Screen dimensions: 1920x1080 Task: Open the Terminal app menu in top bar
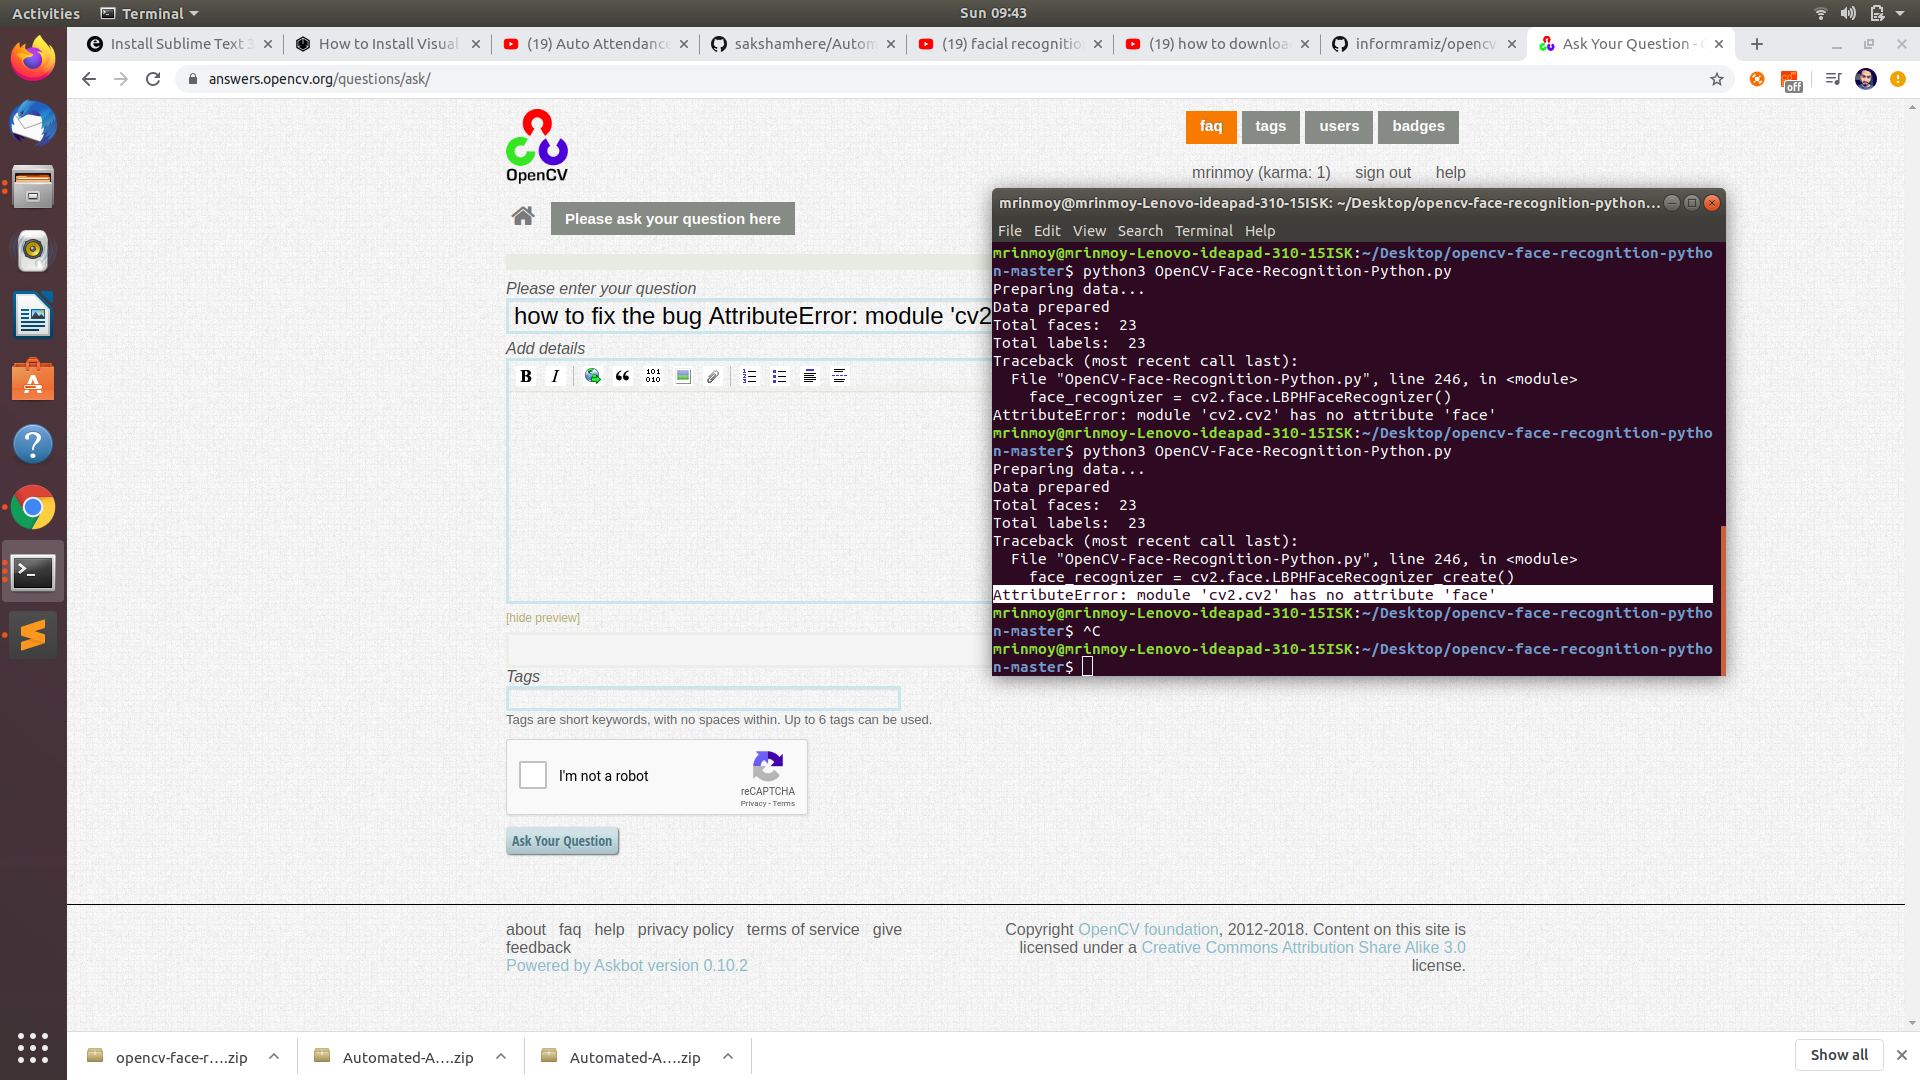point(150,13)
